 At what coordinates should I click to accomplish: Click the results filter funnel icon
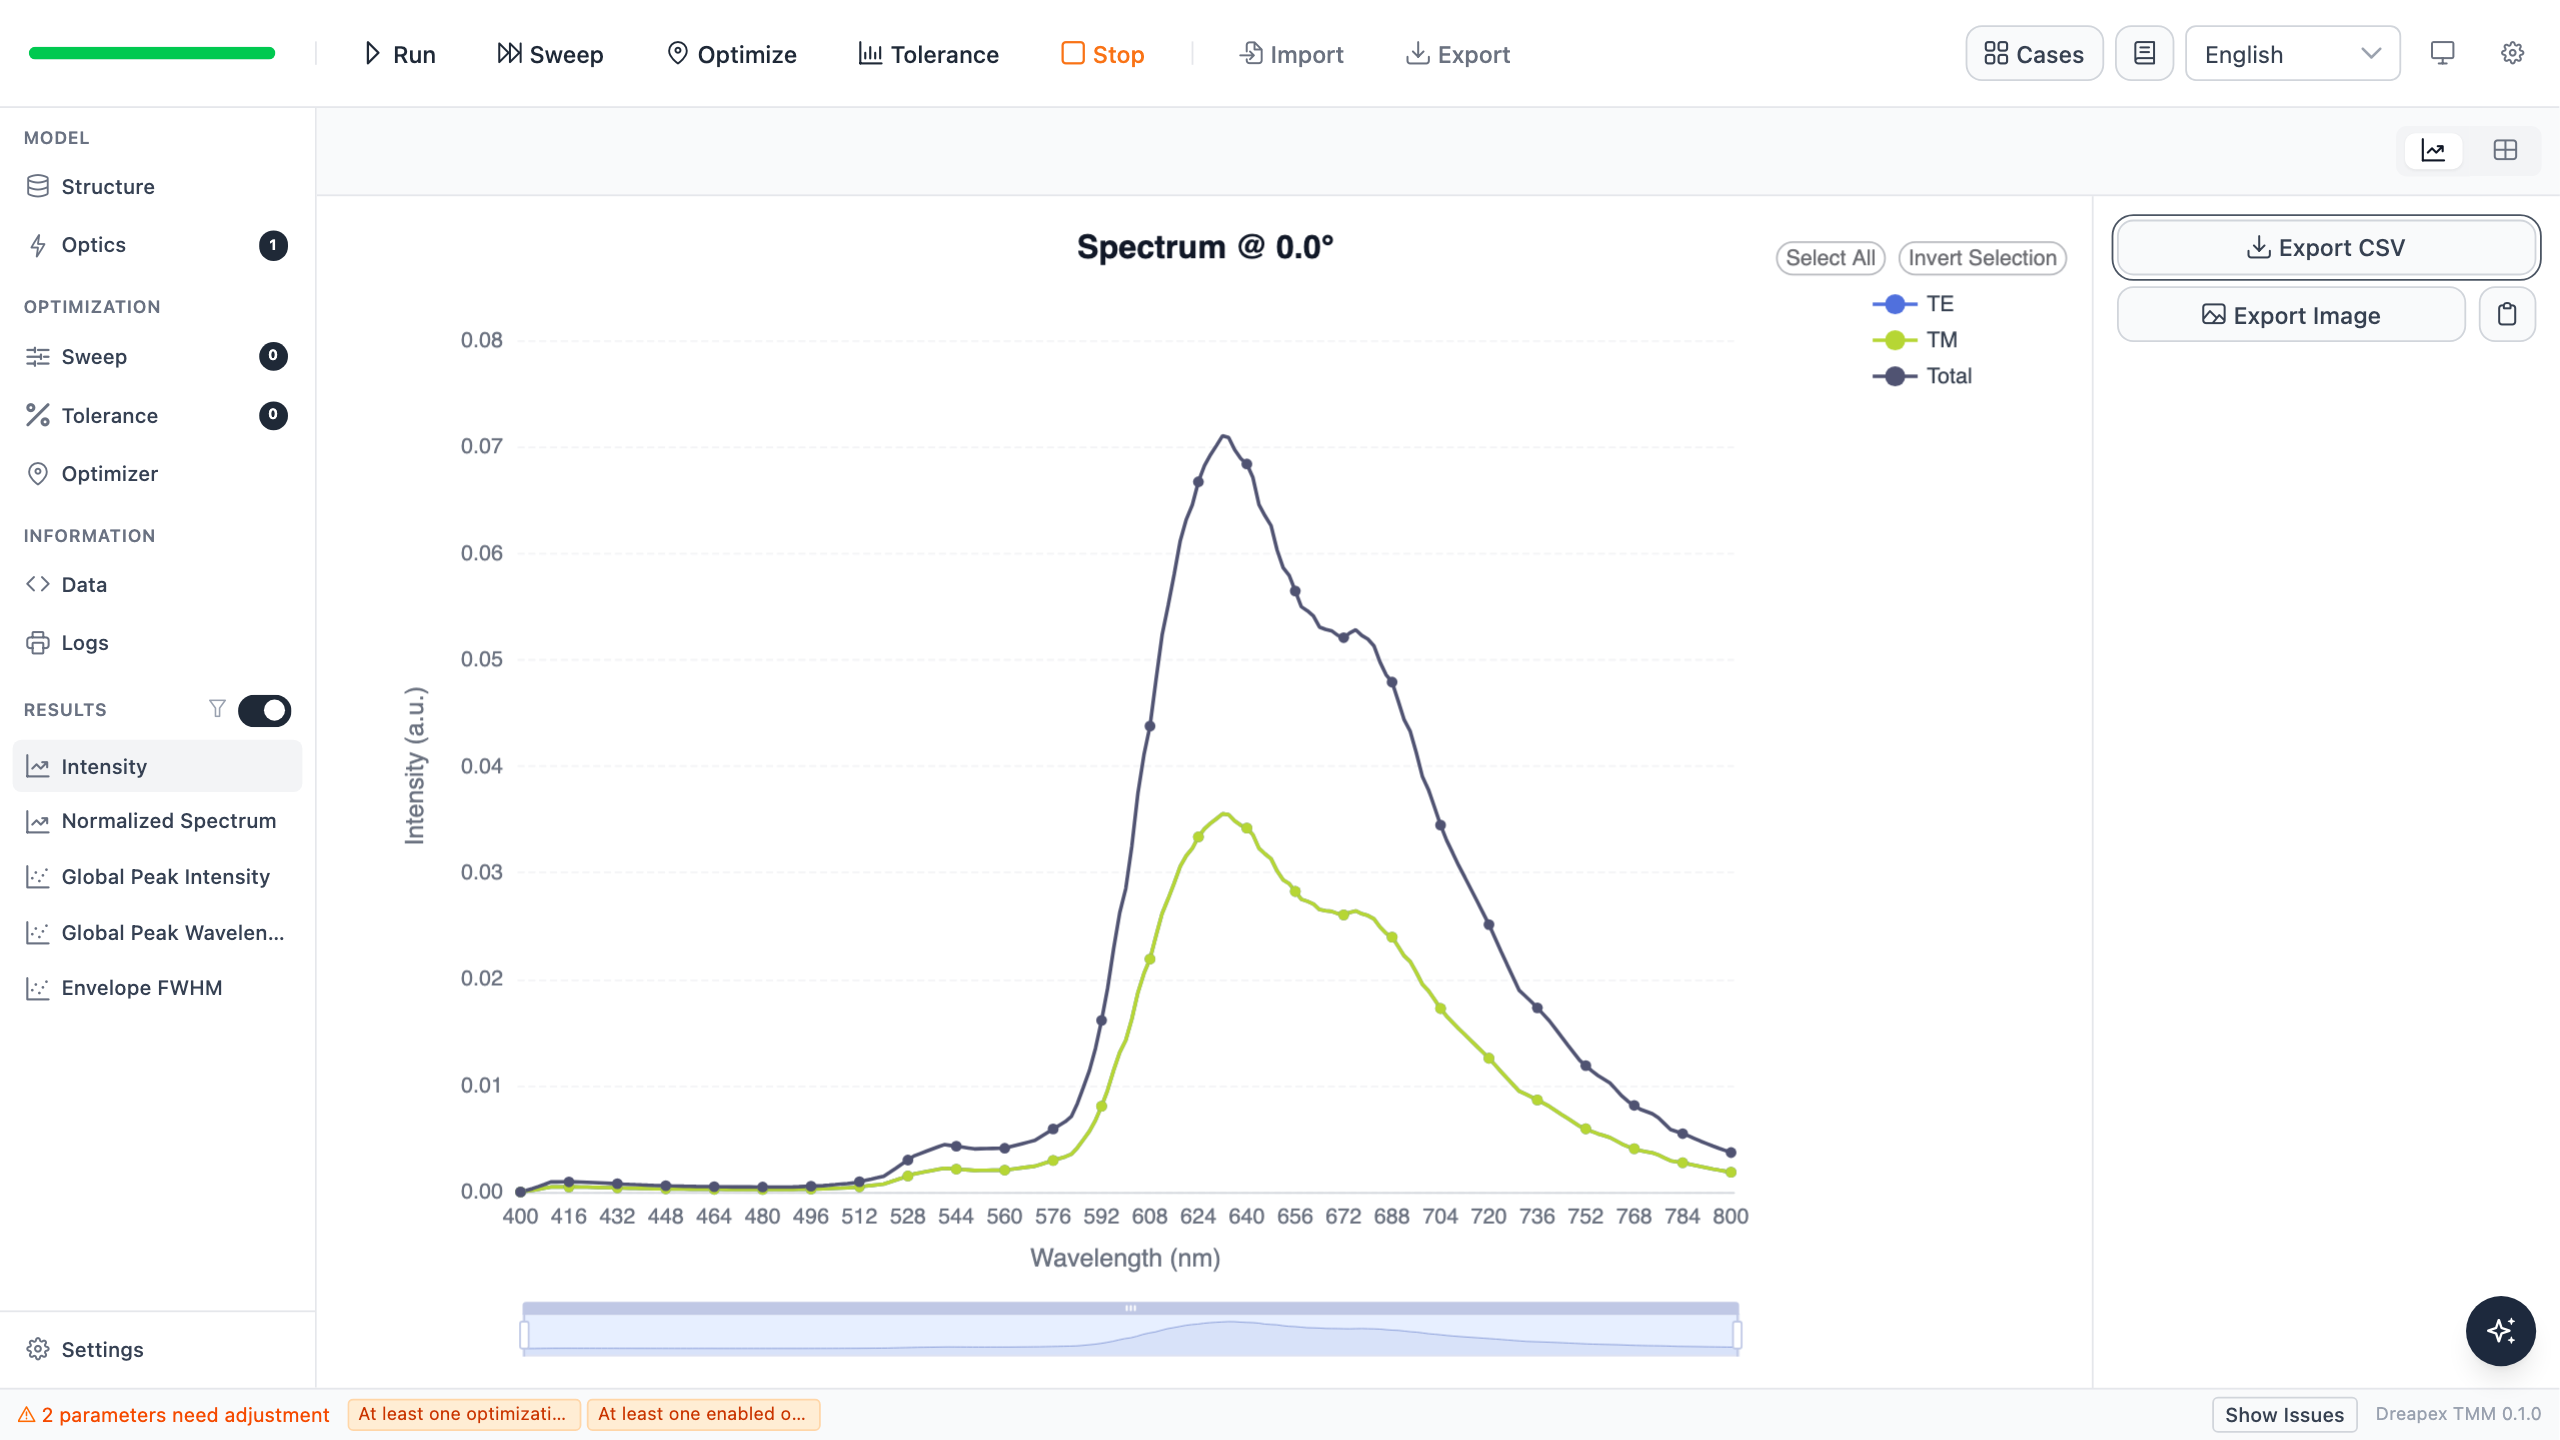pyautogui.click(x=217, y=709)
